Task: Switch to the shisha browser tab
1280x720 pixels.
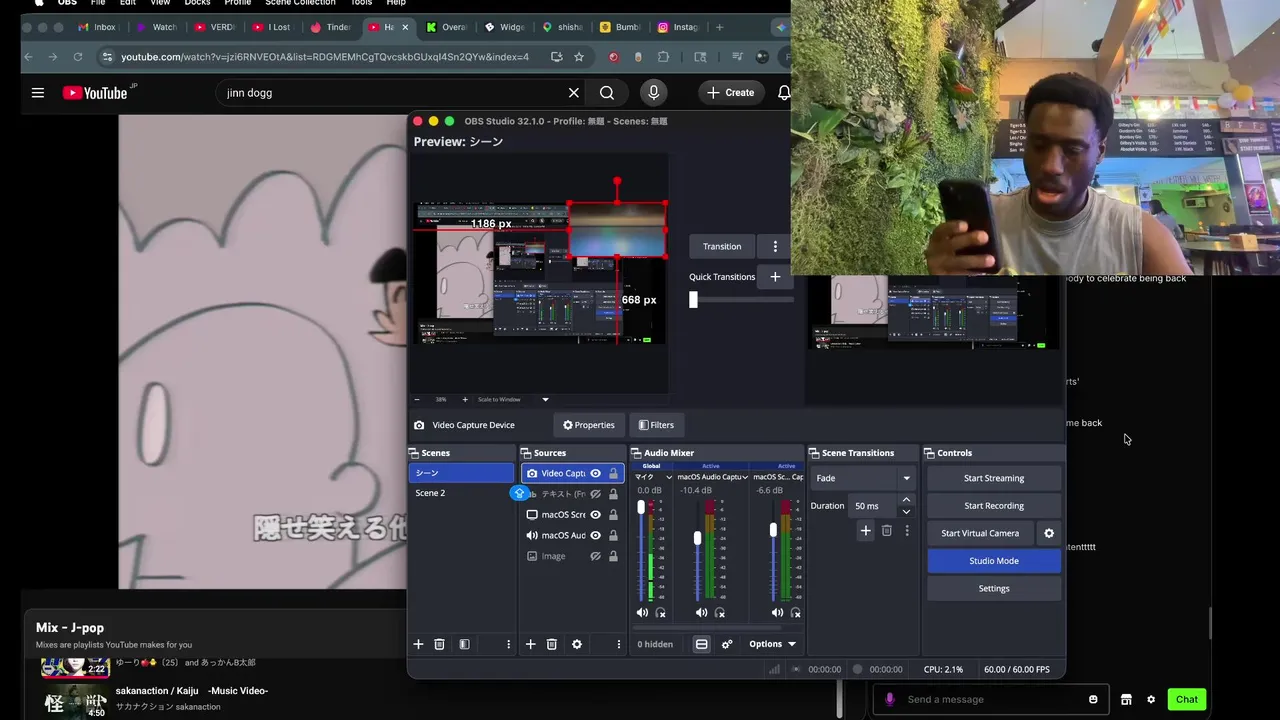Action: click(562, 27)
